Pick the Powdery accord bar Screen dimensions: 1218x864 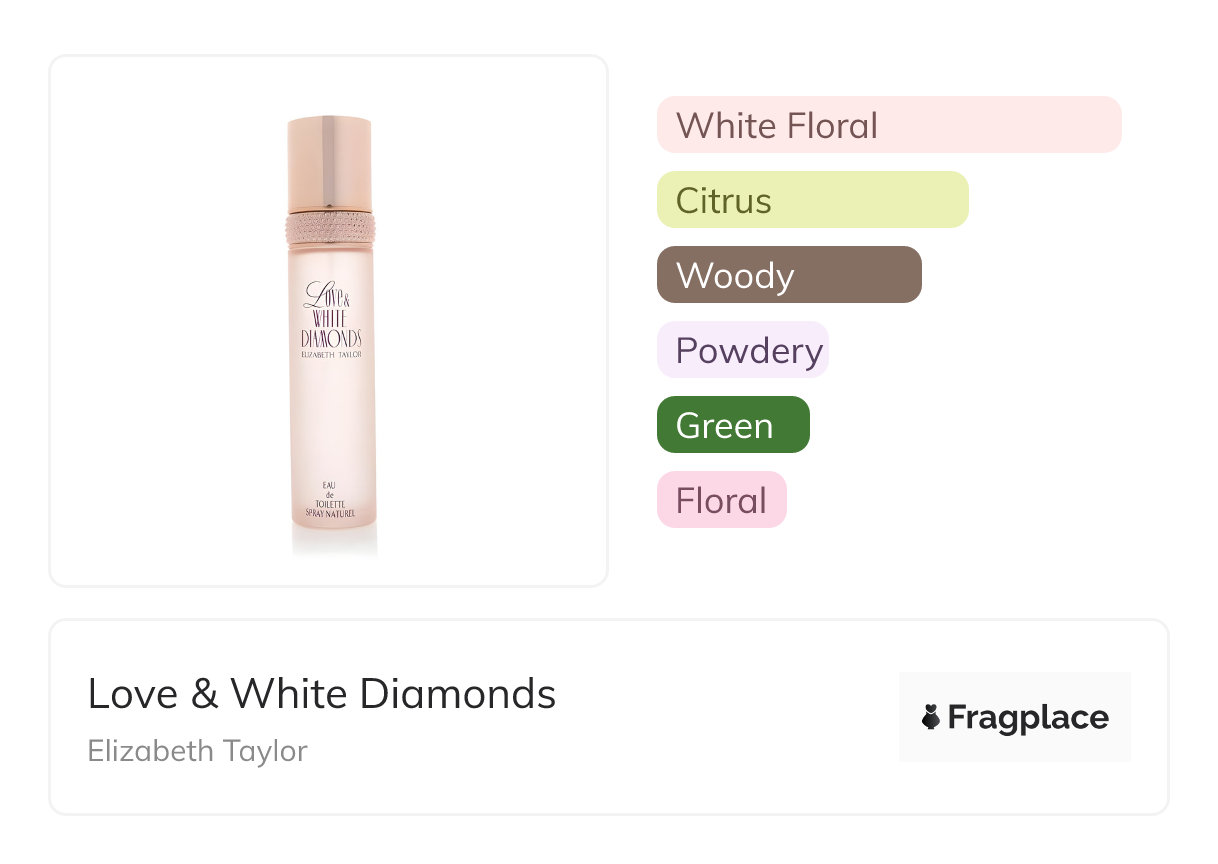[x=742, y=350]
